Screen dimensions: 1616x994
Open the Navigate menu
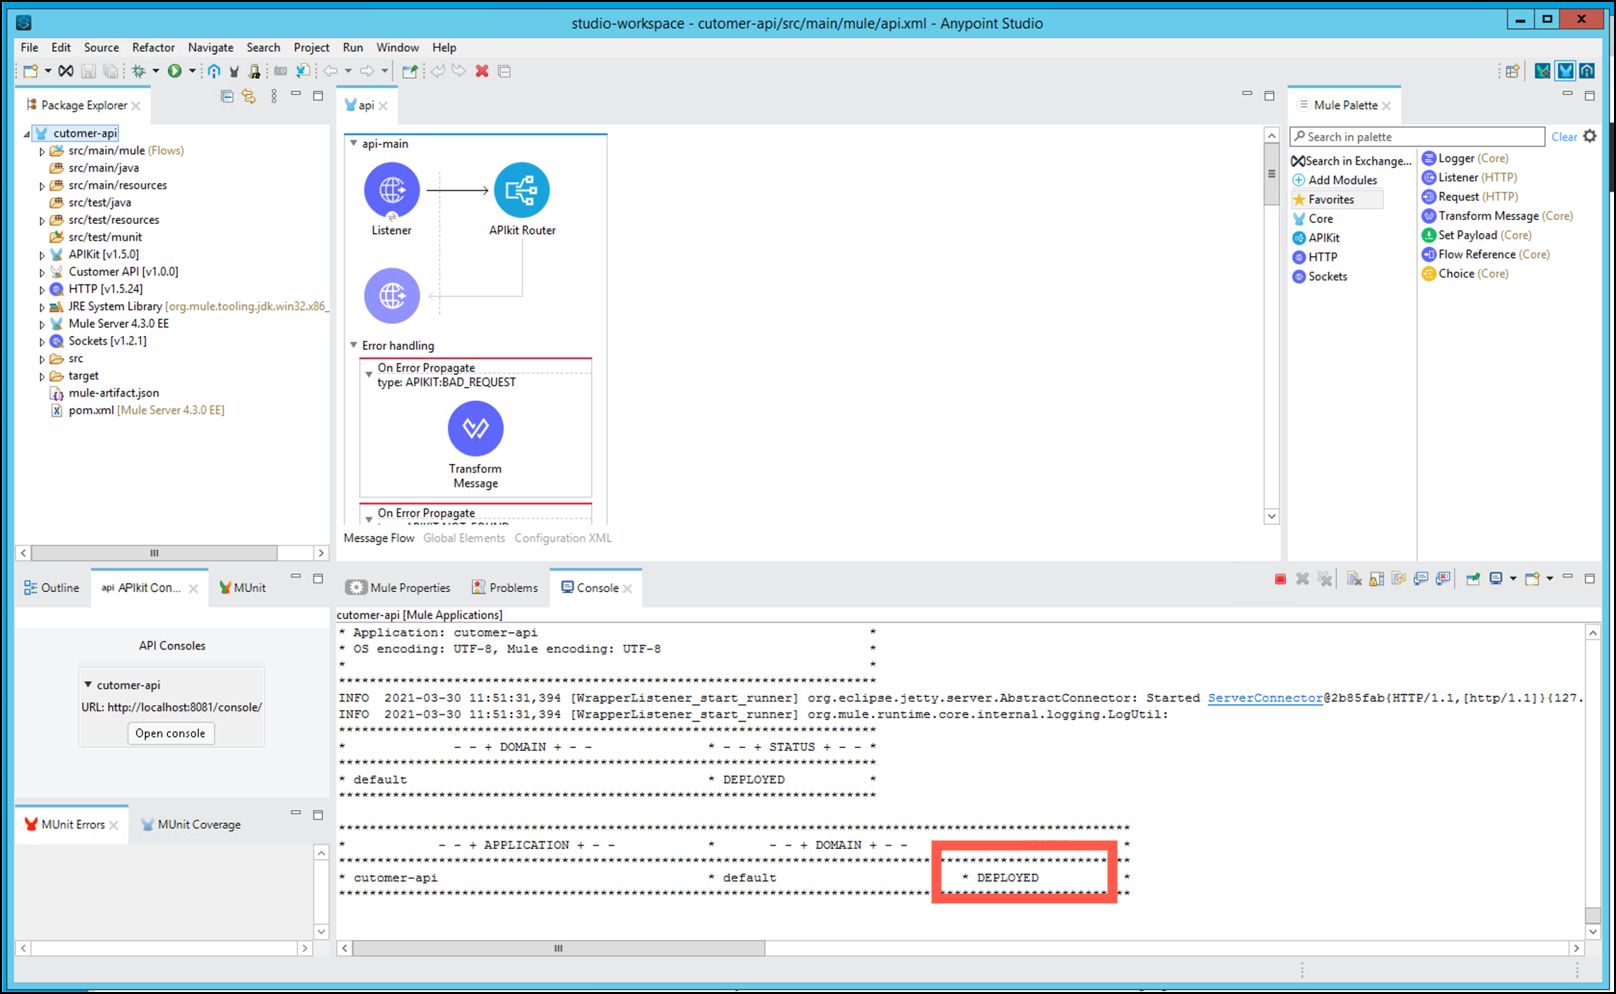point(211,47)
